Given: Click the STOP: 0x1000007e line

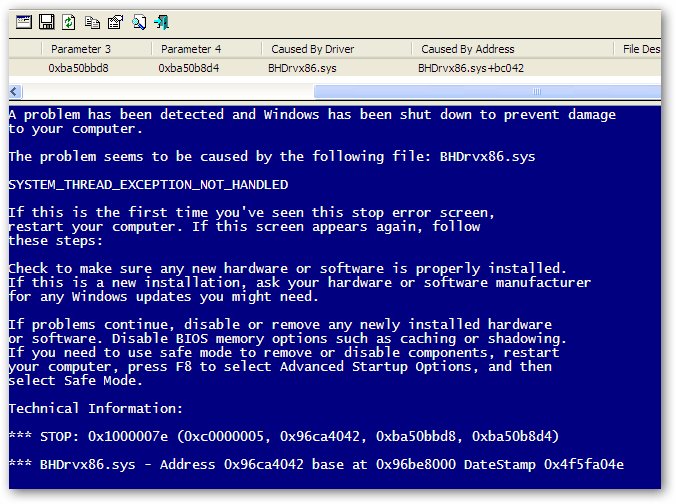Looking at the screenshot, I should pos(284,436).
